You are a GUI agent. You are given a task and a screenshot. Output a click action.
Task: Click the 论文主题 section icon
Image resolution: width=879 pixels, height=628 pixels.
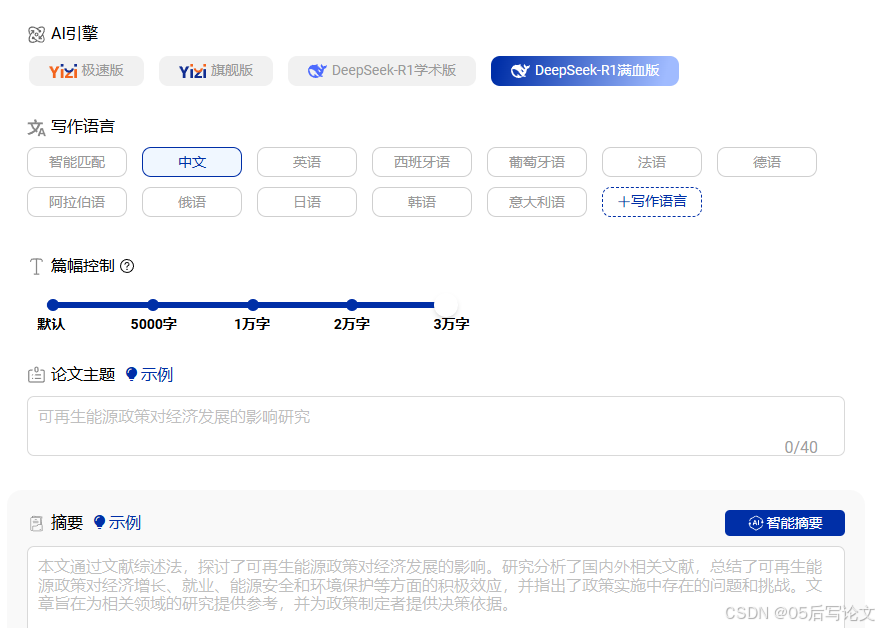pyautogui.click(x=36, y=375)
